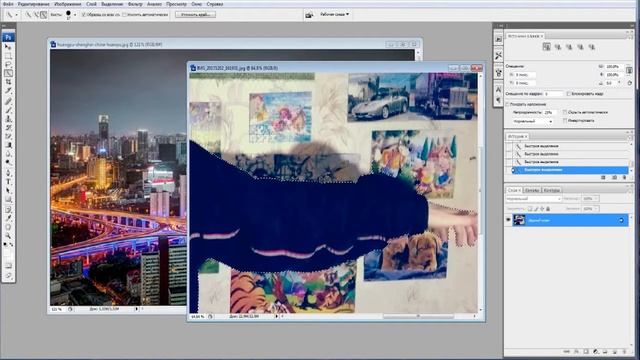Select the Healing Brush tool
Image resolution: width=640 pixels, height=360 pixels.
(8, 101)
